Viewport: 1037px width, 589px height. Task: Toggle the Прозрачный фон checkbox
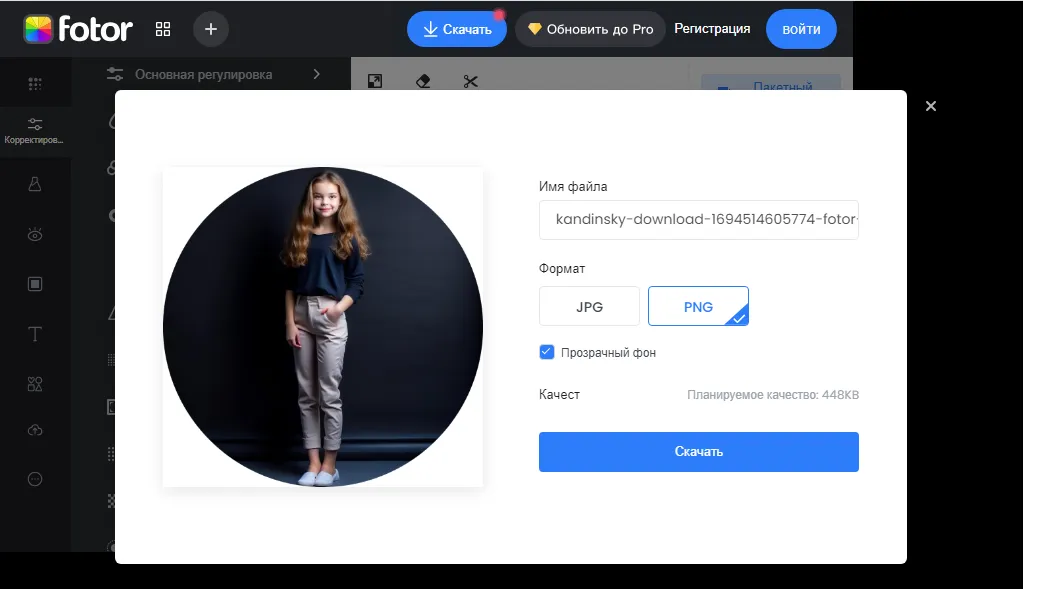click(x=547, y=352)
